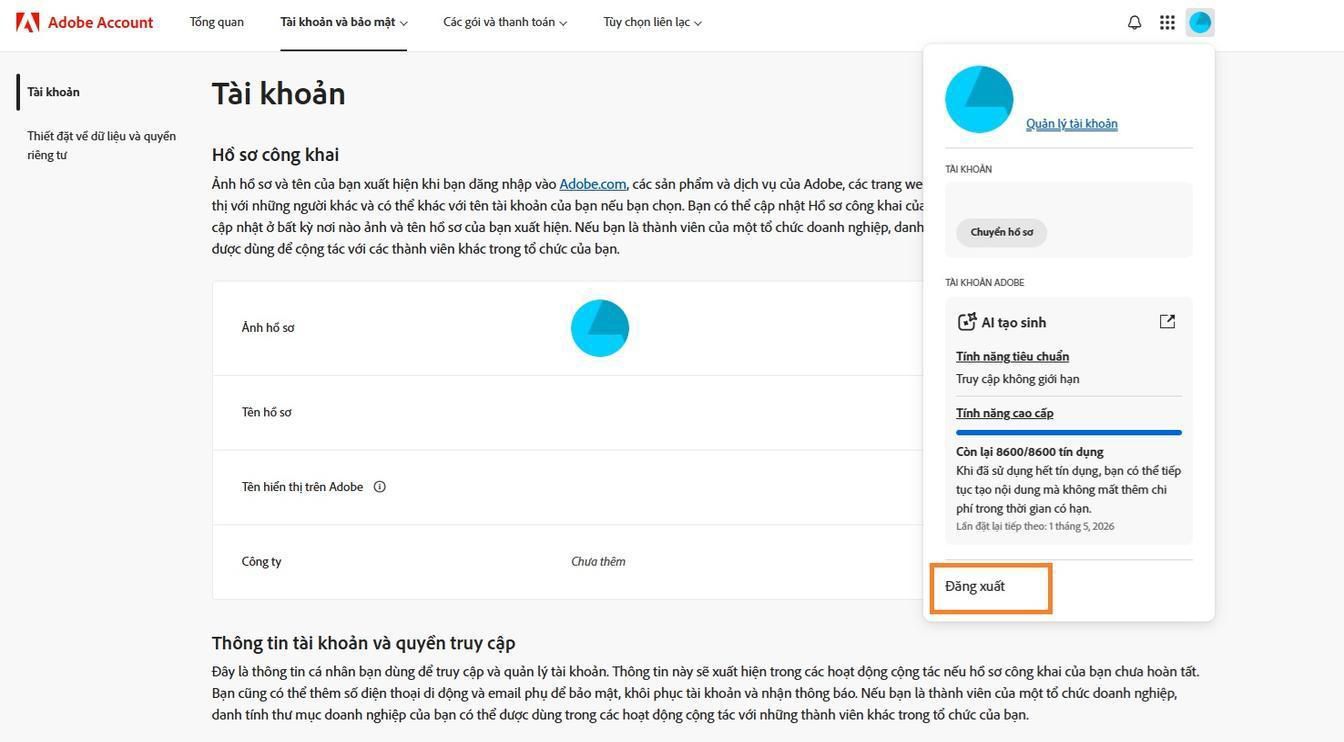
Task: Click Tên hồ sơ row label
Action: (x=267, y=412)
